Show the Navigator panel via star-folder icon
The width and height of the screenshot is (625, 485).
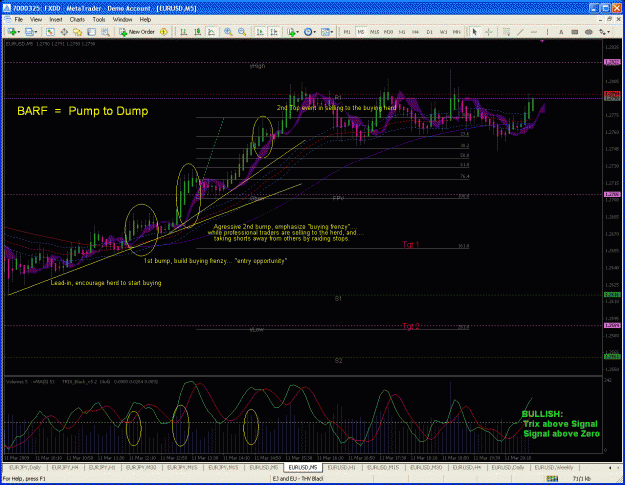77,32
